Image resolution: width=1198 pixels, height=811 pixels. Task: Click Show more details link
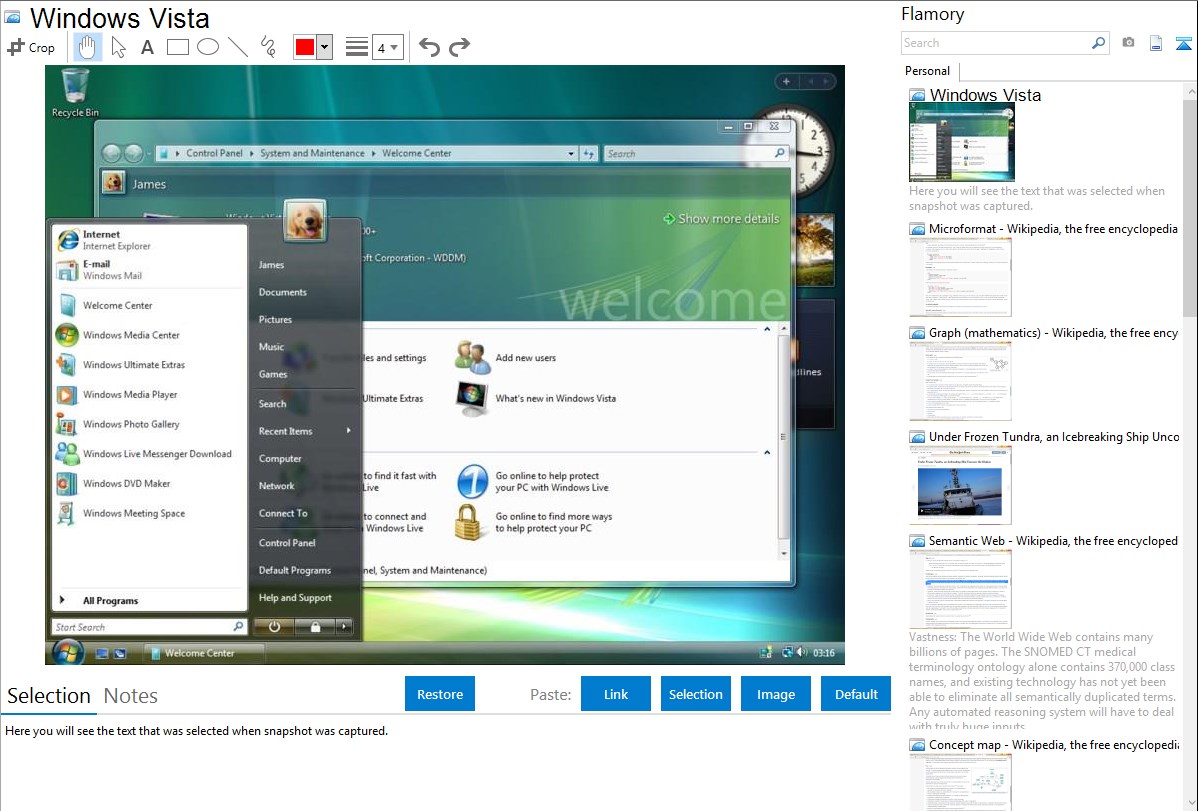point(721,219)
